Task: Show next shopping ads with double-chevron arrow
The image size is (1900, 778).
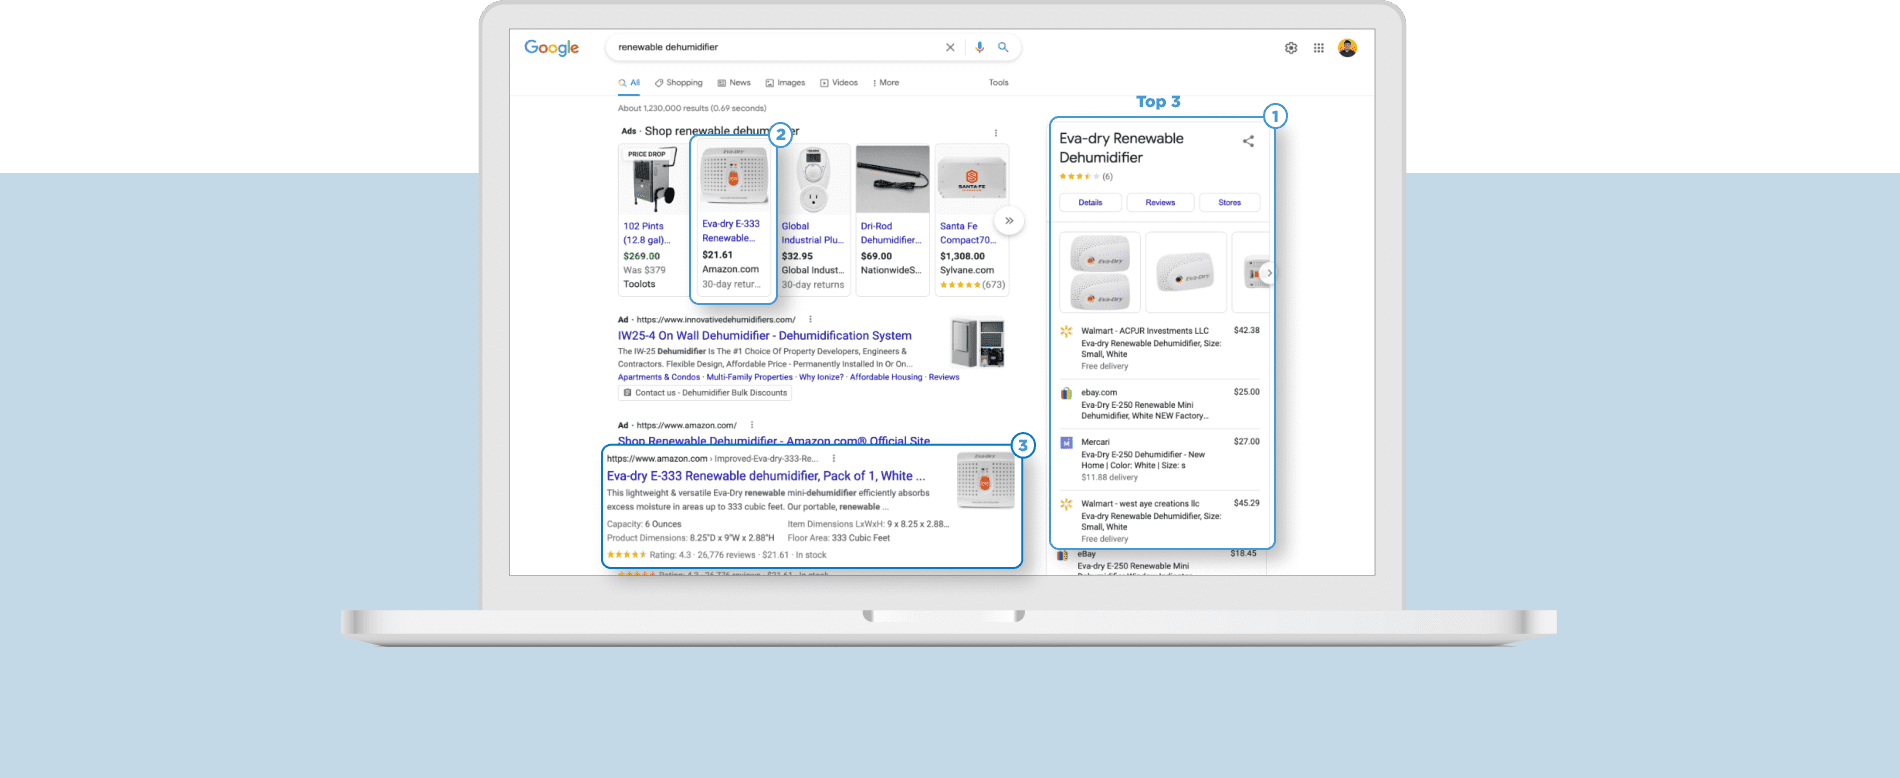Action: tap(1009, 220)
